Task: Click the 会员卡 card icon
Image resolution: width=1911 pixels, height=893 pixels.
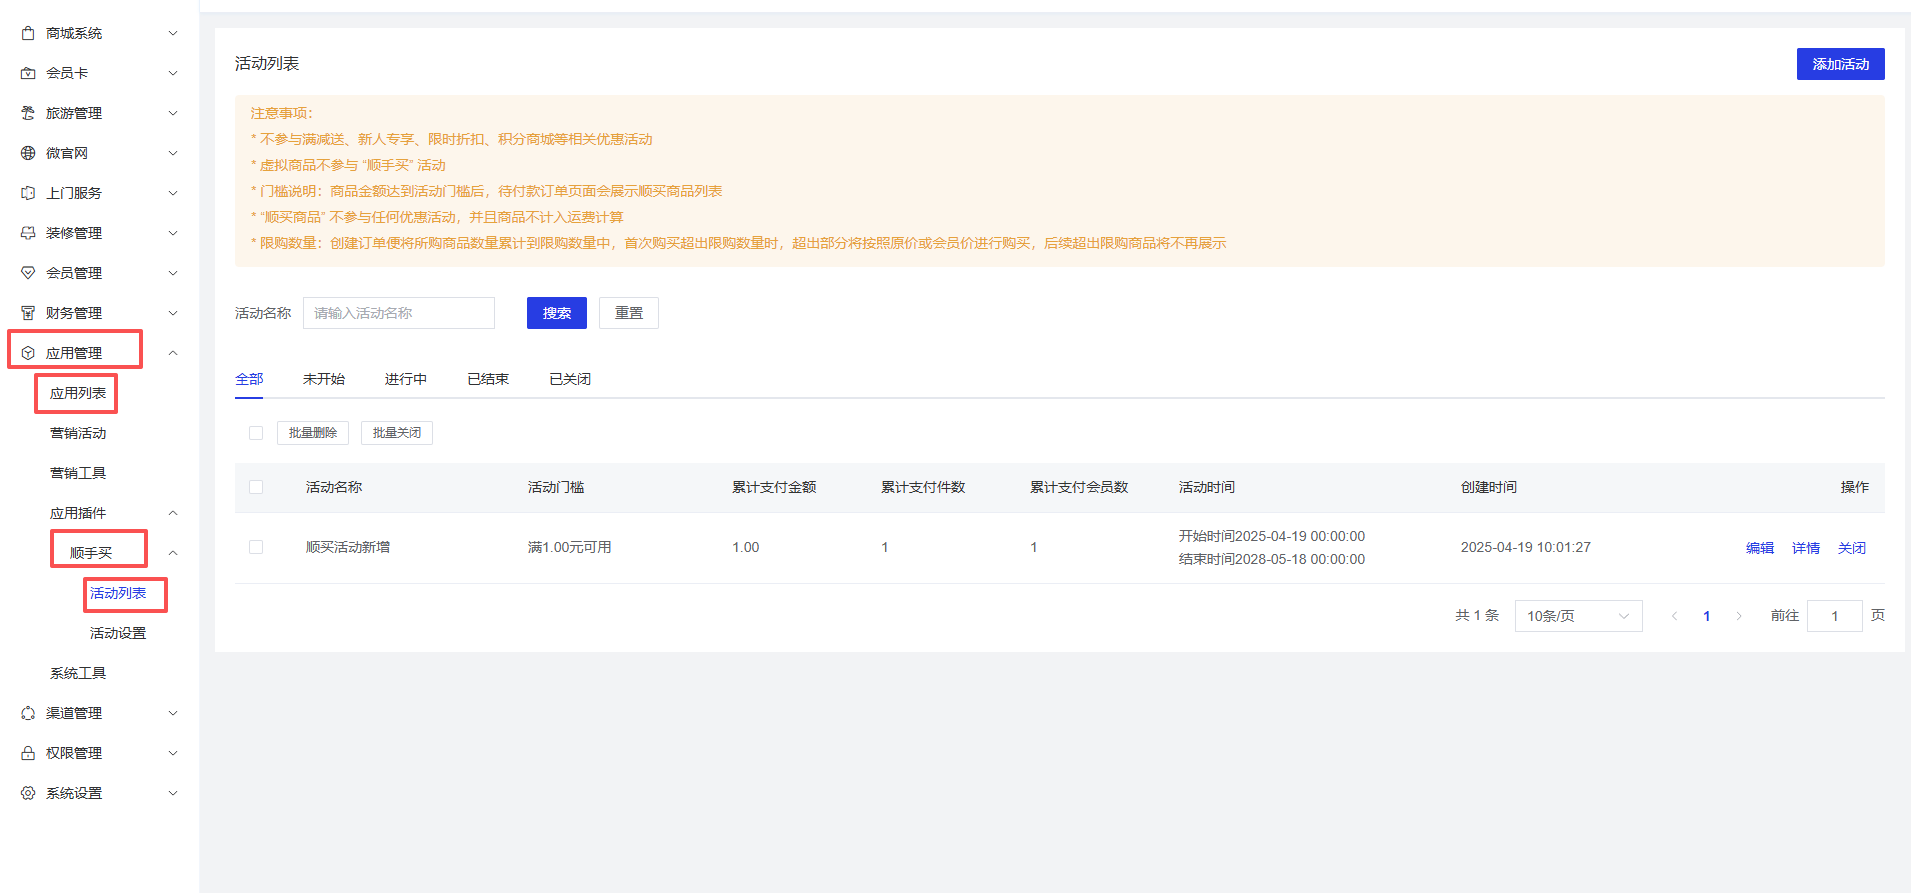Action: pos(28,73)
